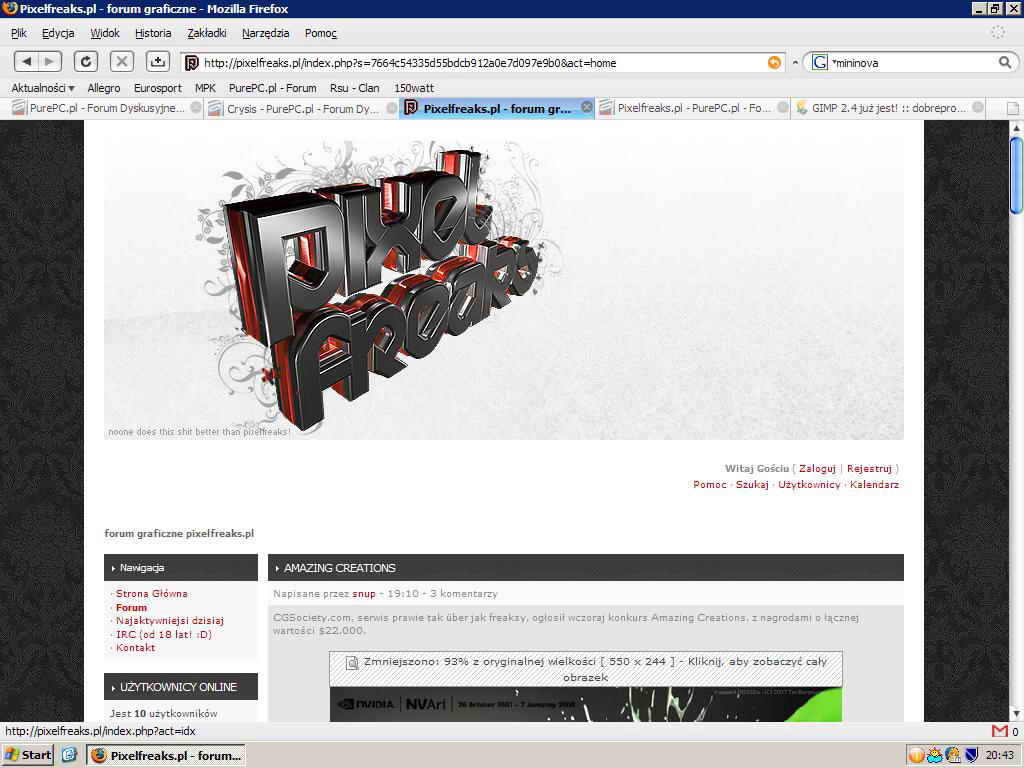Screen dimensions: 1024x768
Task: Click the activity throbber icon in menu bar
Action: coord(998,32)
